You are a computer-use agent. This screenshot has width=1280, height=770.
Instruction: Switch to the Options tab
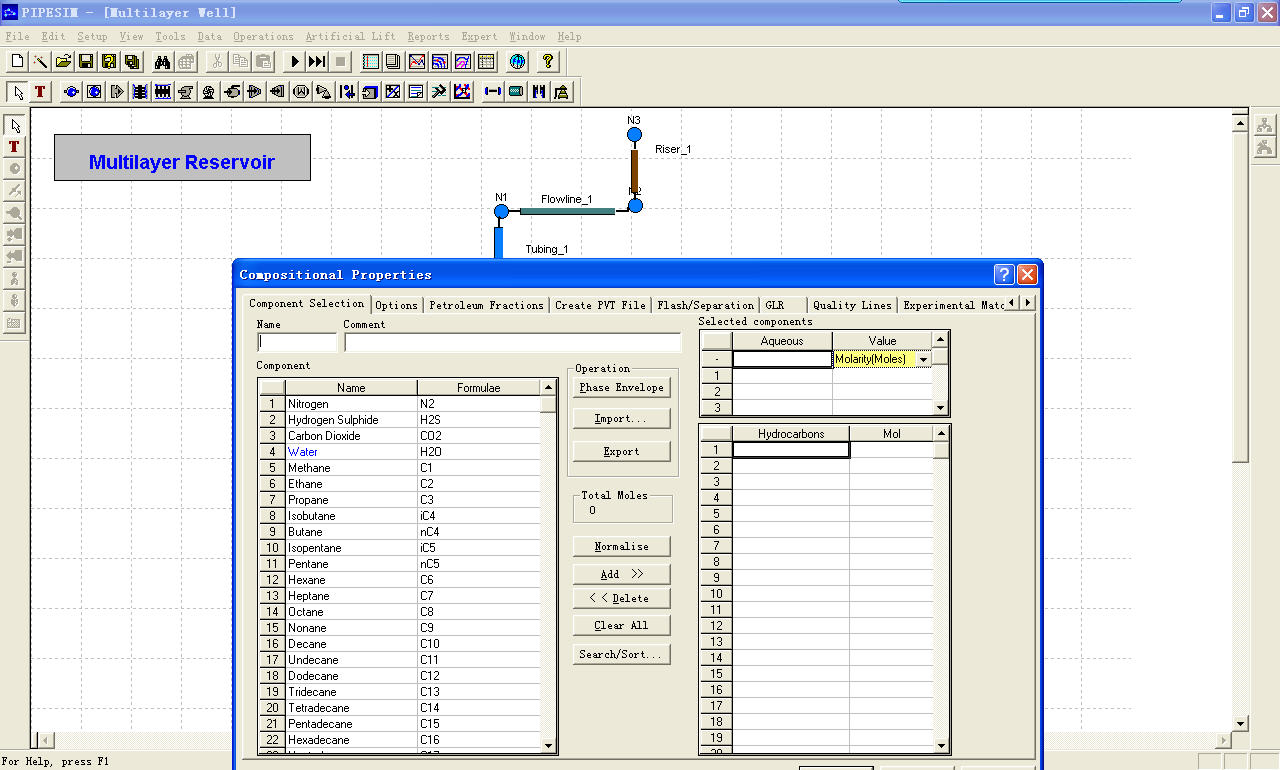pyautogui.click(x=397, y=305)
